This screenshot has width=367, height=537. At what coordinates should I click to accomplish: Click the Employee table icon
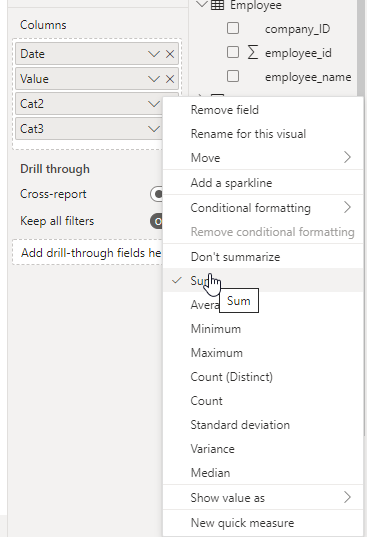[217, 5]
